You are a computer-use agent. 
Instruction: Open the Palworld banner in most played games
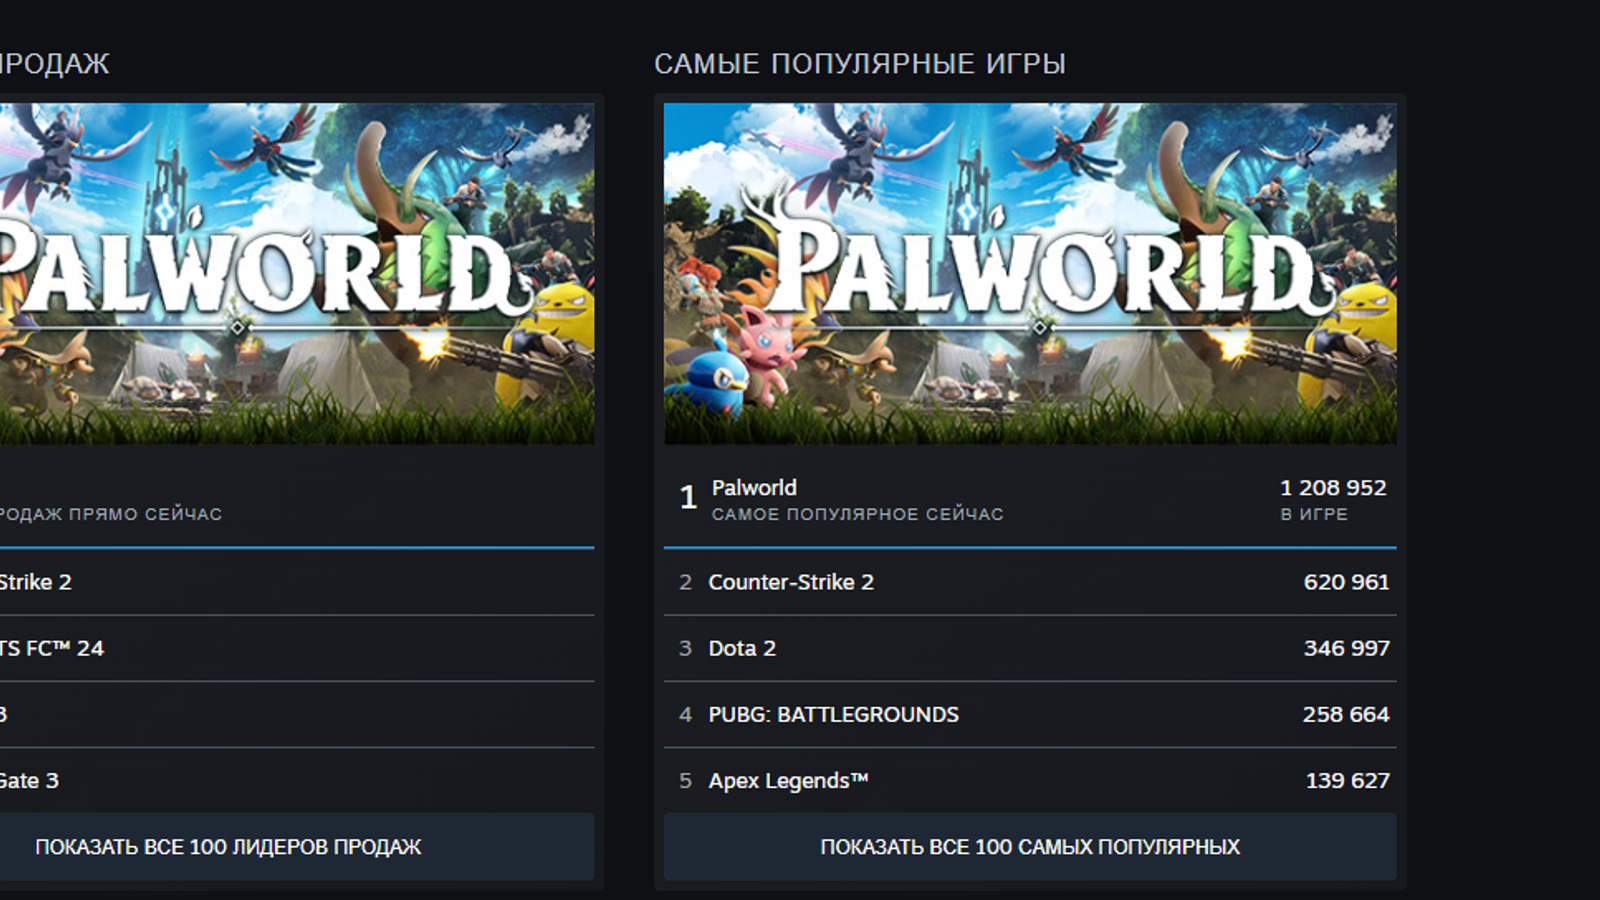[1030, 274]
